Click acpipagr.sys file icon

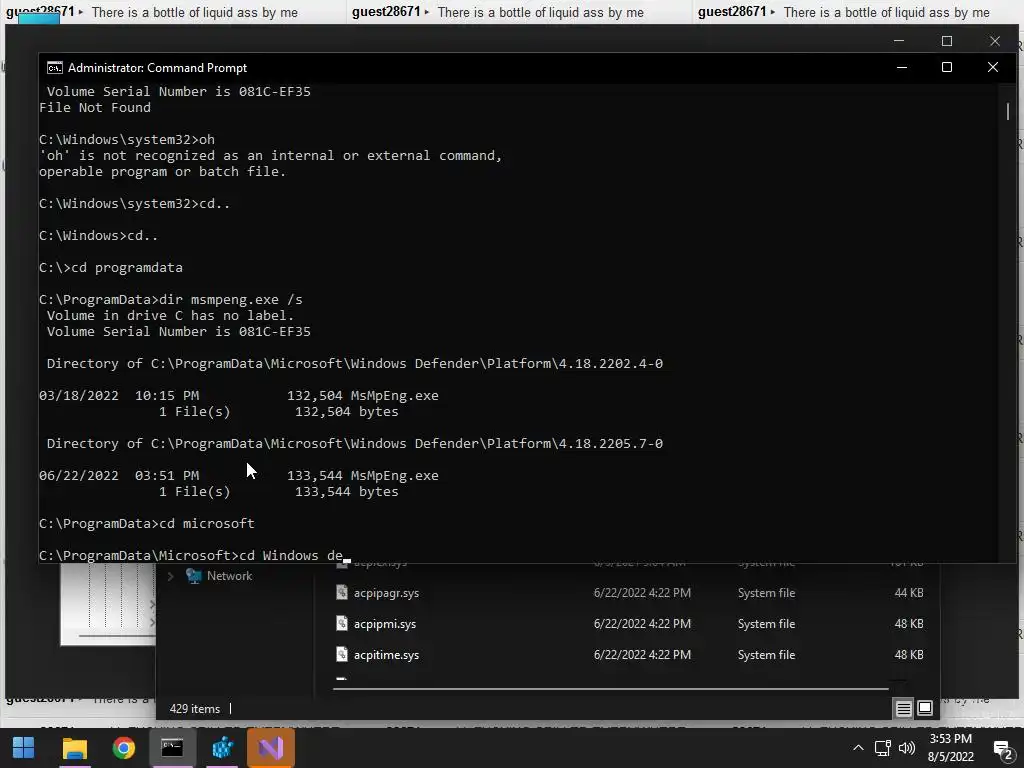(342, 592)
